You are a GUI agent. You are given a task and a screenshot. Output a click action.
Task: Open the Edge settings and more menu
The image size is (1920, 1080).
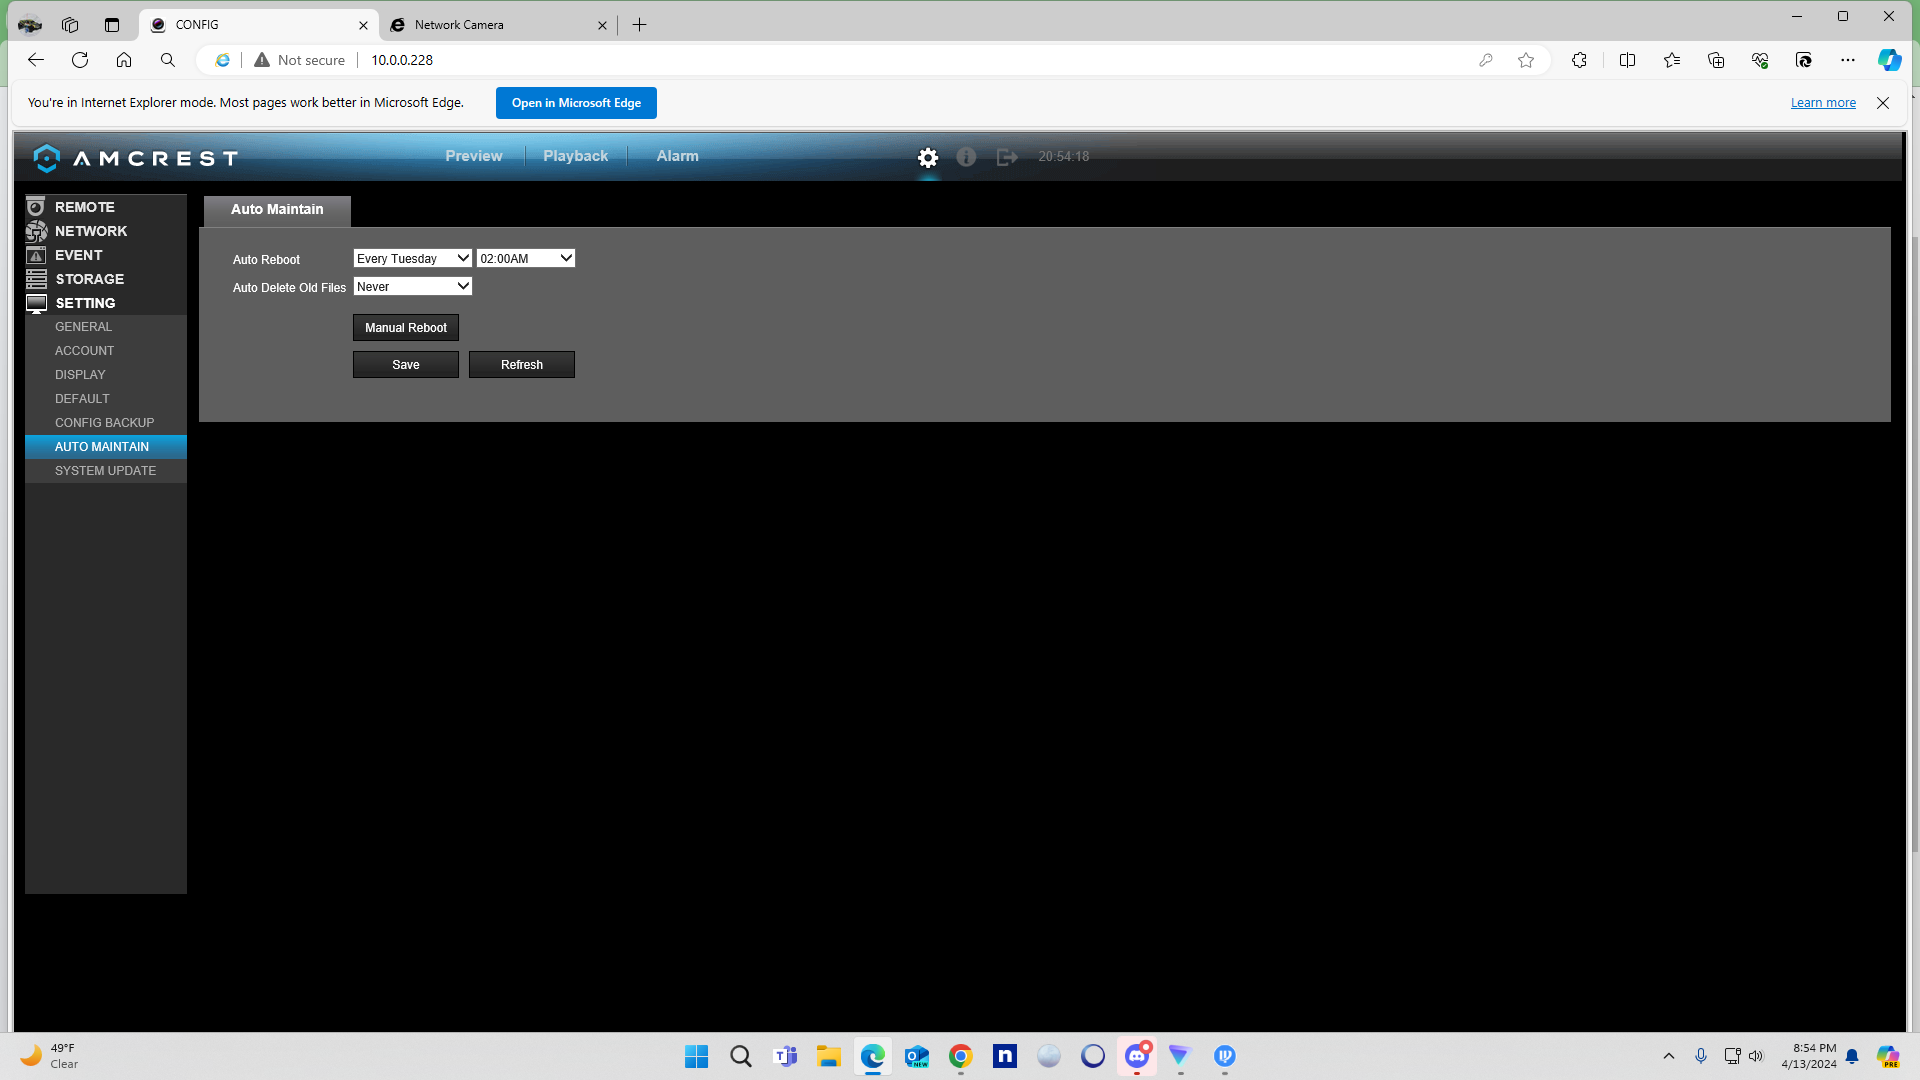(1848, 60)
